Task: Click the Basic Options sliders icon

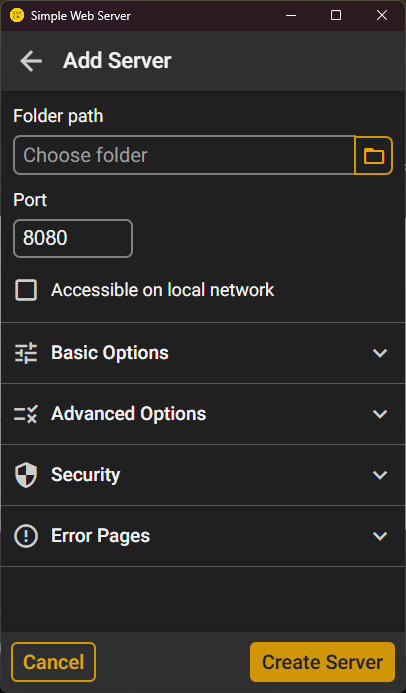Action: point(26,353)
